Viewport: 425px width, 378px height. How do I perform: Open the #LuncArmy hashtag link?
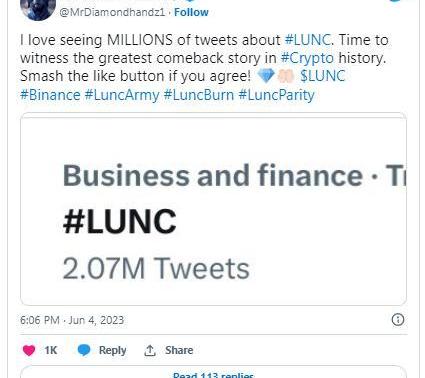[x=122, y=95]
